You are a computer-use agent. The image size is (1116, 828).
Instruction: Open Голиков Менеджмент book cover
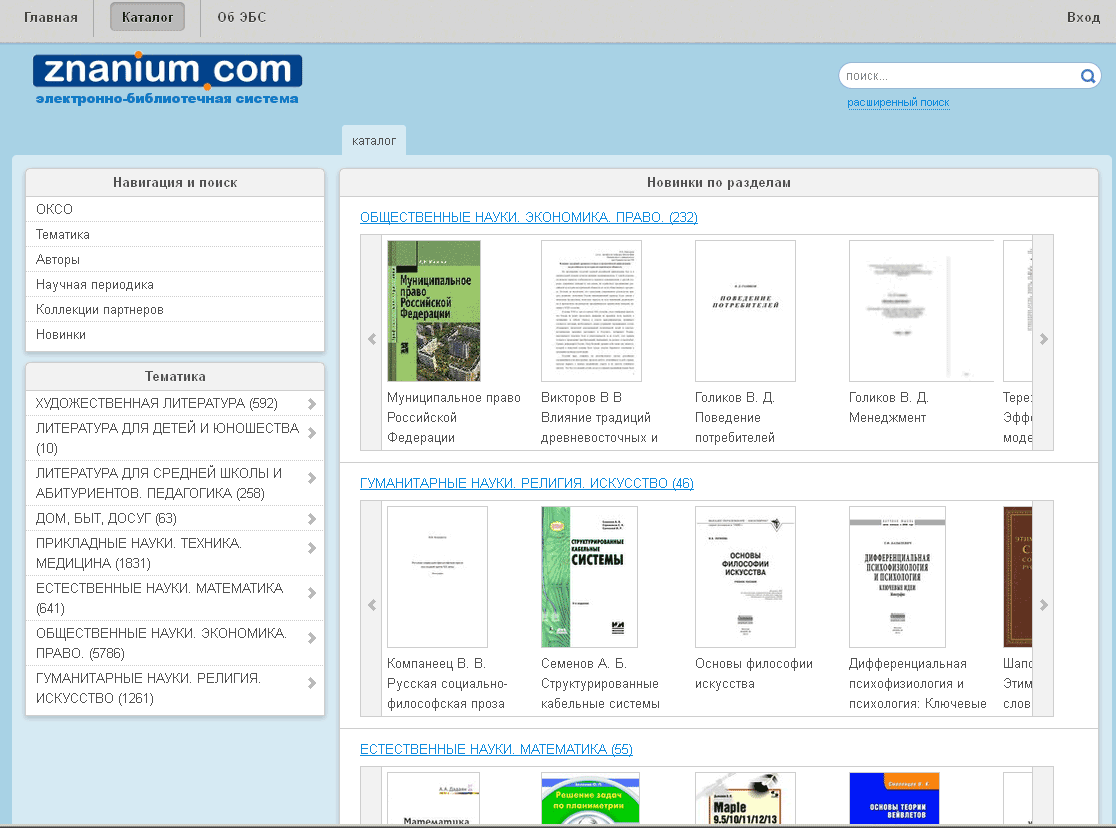click(921, 310)
